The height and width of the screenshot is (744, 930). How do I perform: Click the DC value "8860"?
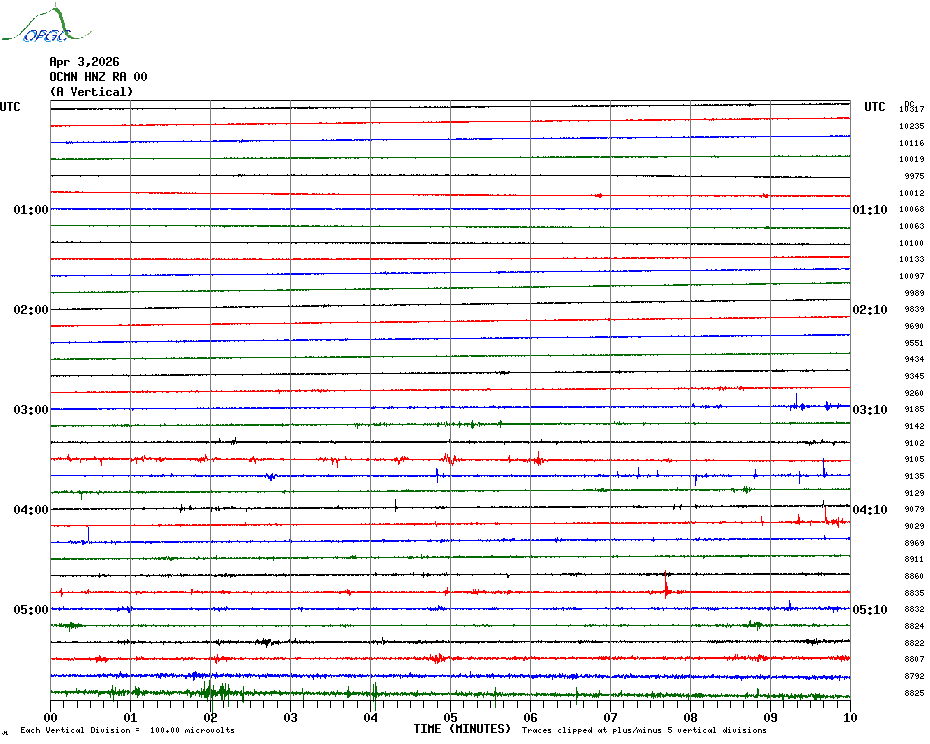(914, 576)
